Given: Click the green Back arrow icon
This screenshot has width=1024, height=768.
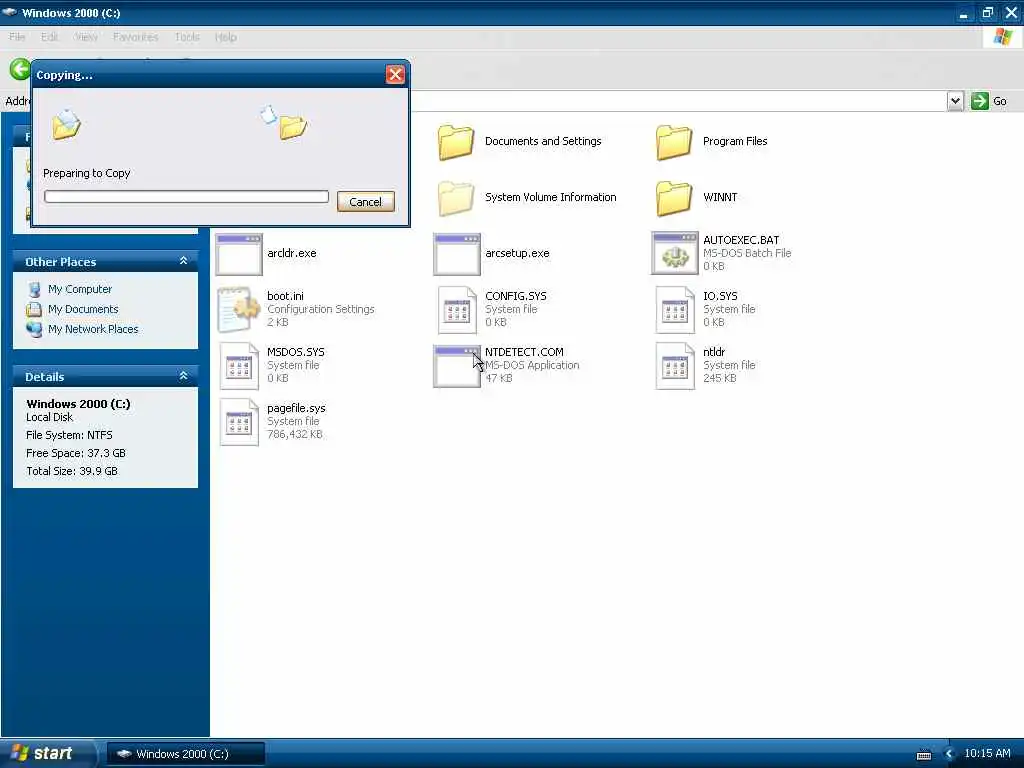Looking at the screenshot, I should click(20, 69).
